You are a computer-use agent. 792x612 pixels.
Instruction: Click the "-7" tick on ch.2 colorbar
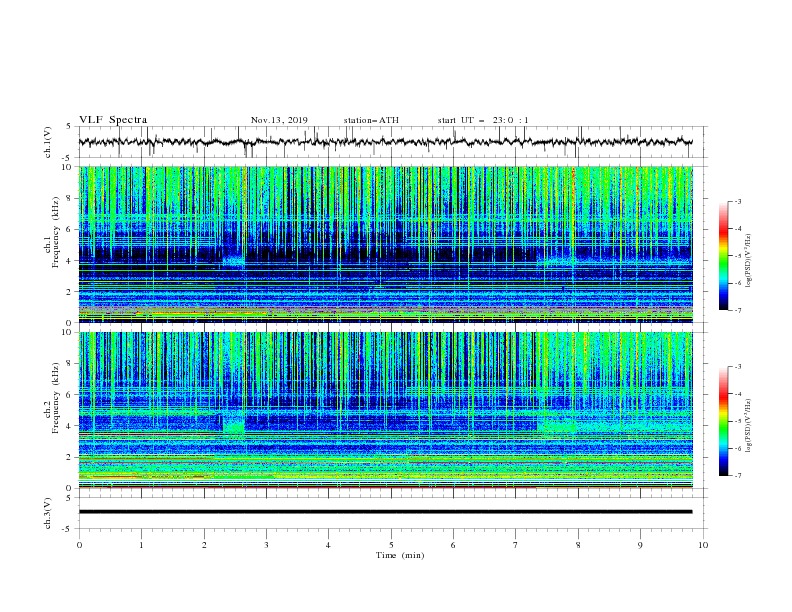click(737, 476)
